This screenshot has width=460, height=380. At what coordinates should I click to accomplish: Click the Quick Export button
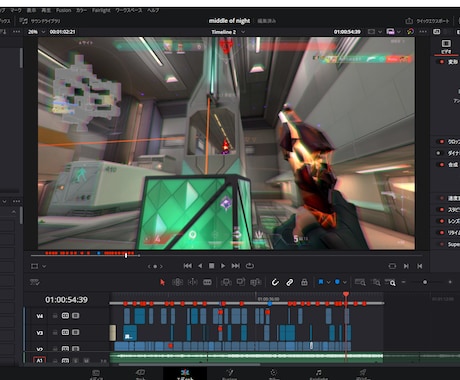tap(427, 21)
